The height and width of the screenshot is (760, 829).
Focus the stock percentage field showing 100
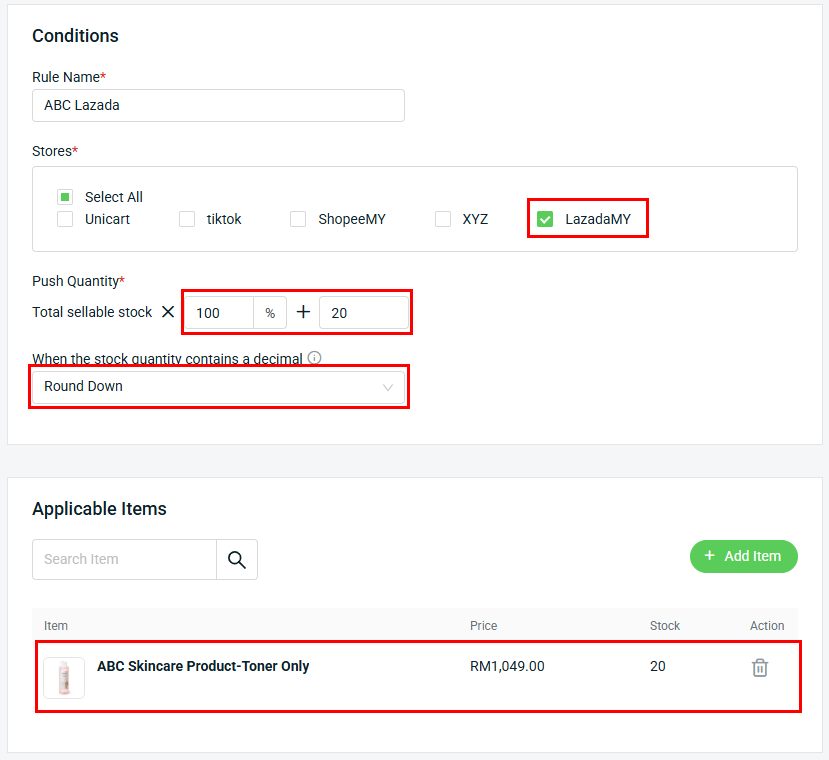(x=221, y=313)
